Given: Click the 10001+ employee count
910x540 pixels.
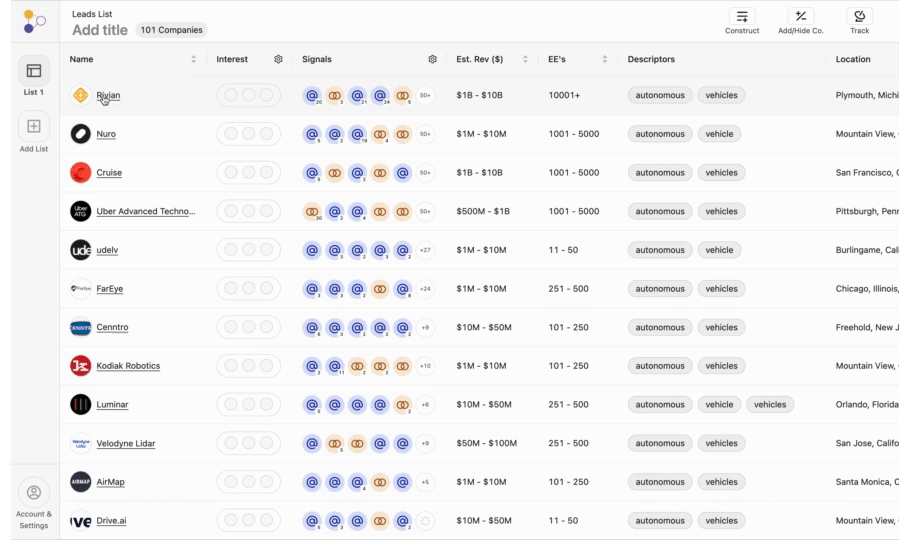Looking at the screenshot, I should pos(564,95).
